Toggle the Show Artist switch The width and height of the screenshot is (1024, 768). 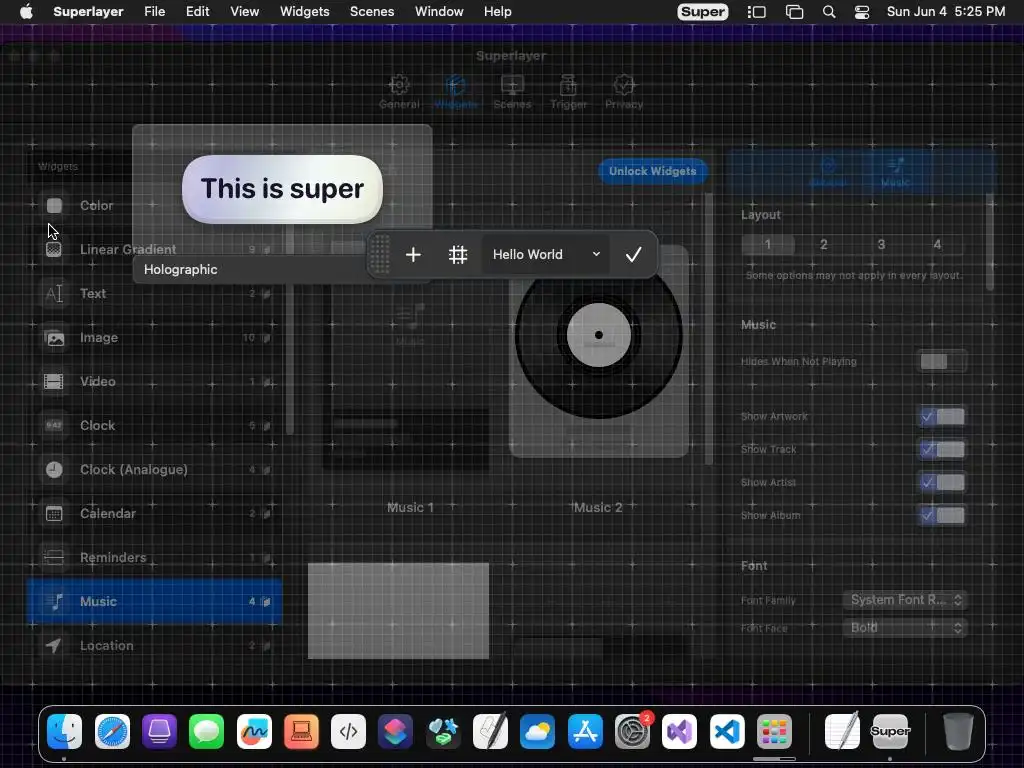click(x=942, y=483)
